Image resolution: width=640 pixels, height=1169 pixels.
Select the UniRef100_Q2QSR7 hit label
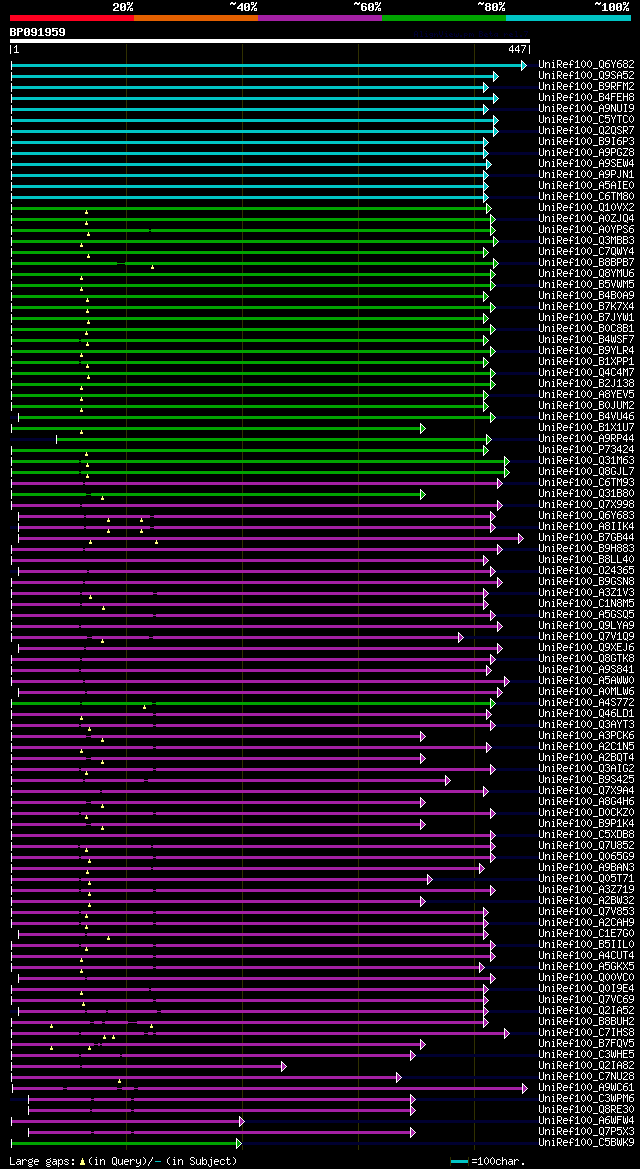(586, 130)
